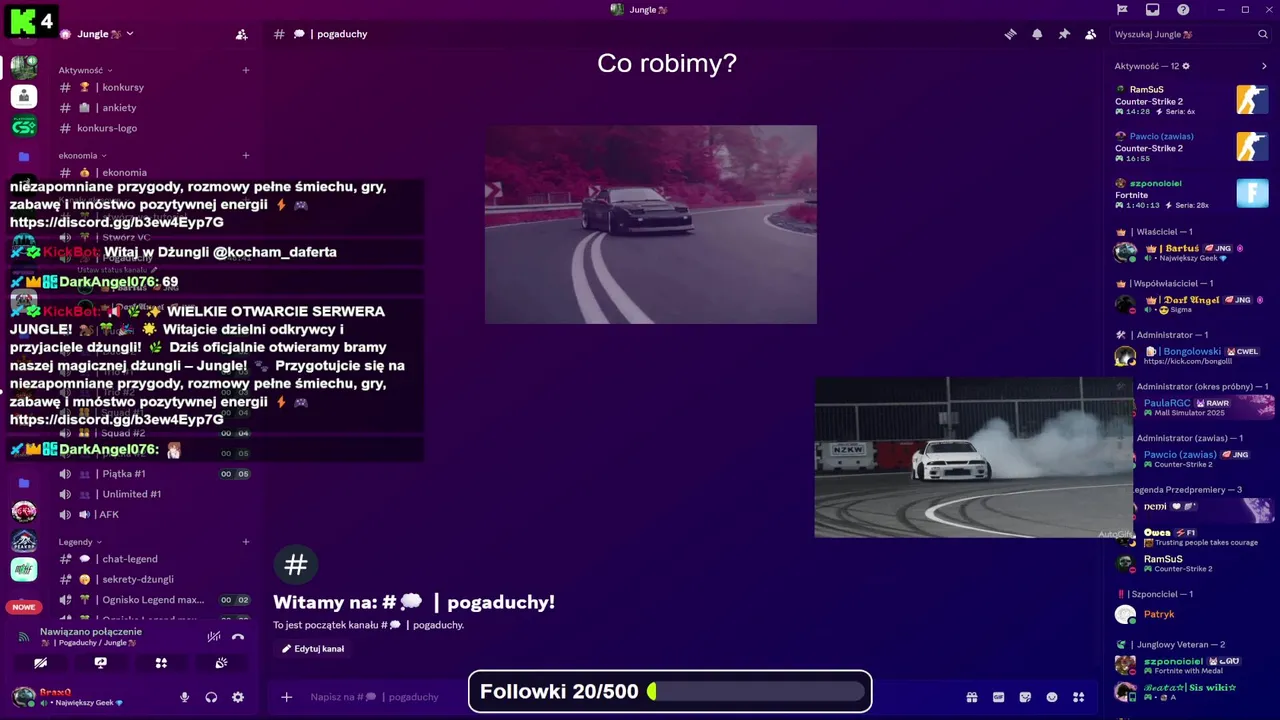This screenshot has width=1280, height=720.
Task: Open Bongolowski member profile
Action: click(1192, 356)
